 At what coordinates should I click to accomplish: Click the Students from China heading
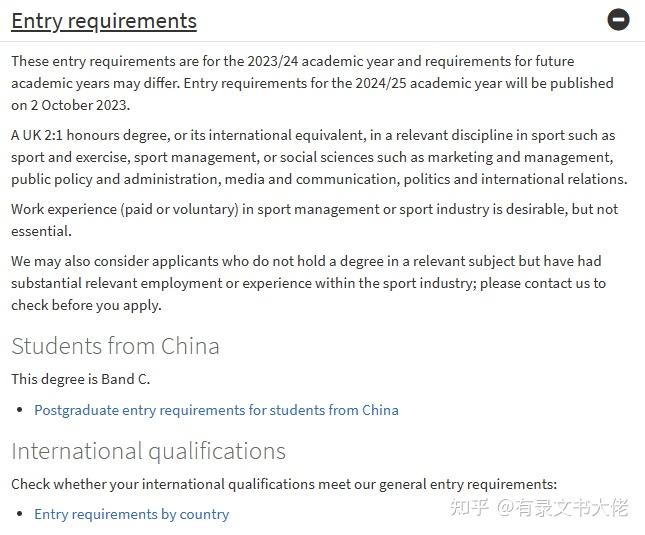point(115,346)
